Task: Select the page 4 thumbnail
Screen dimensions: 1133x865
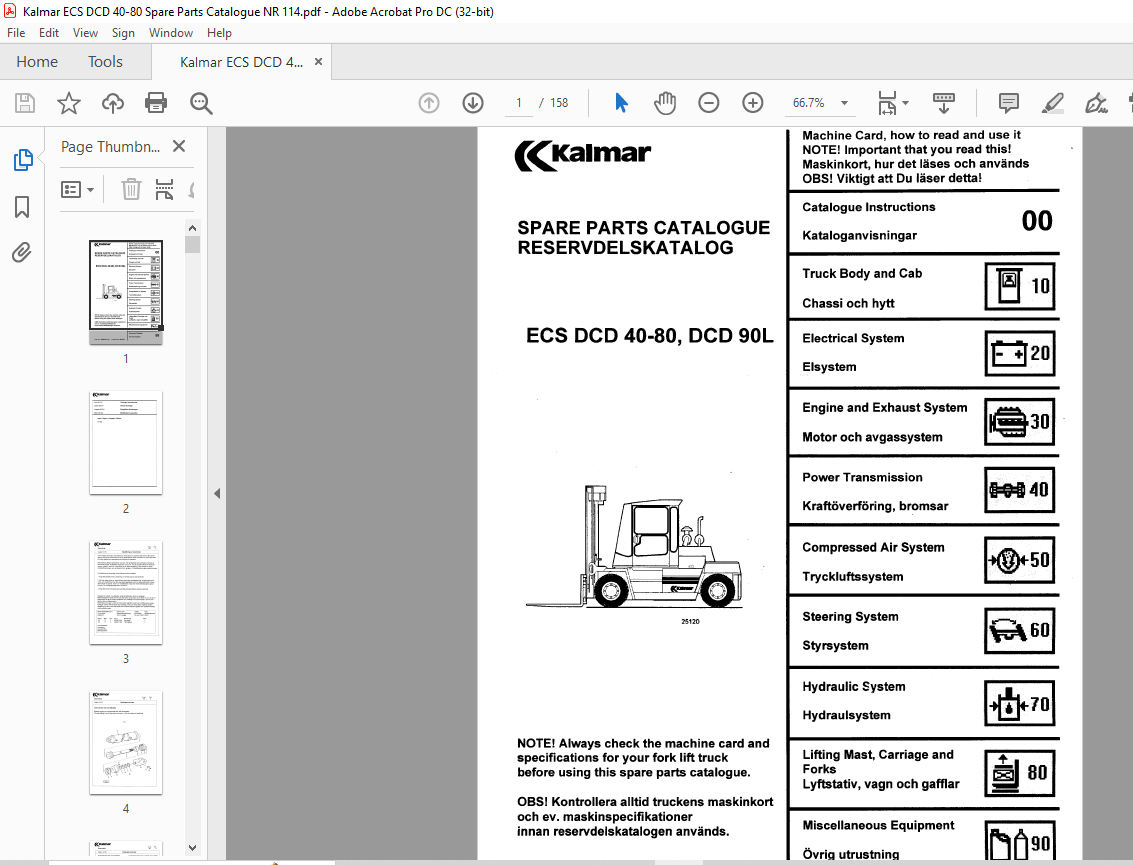Action: pos(126,743)
